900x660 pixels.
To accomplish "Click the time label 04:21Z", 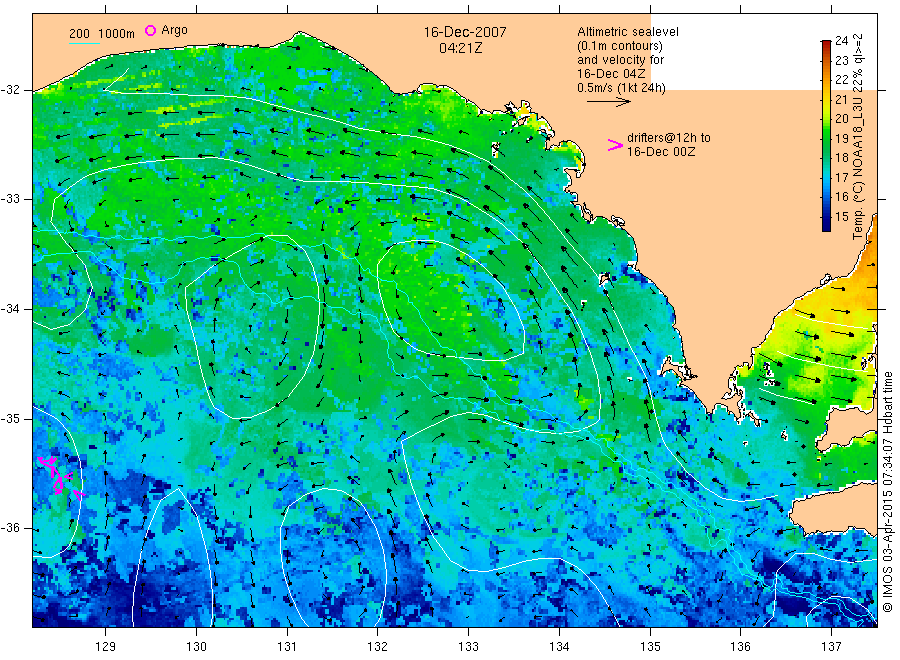I will point(460,48).
